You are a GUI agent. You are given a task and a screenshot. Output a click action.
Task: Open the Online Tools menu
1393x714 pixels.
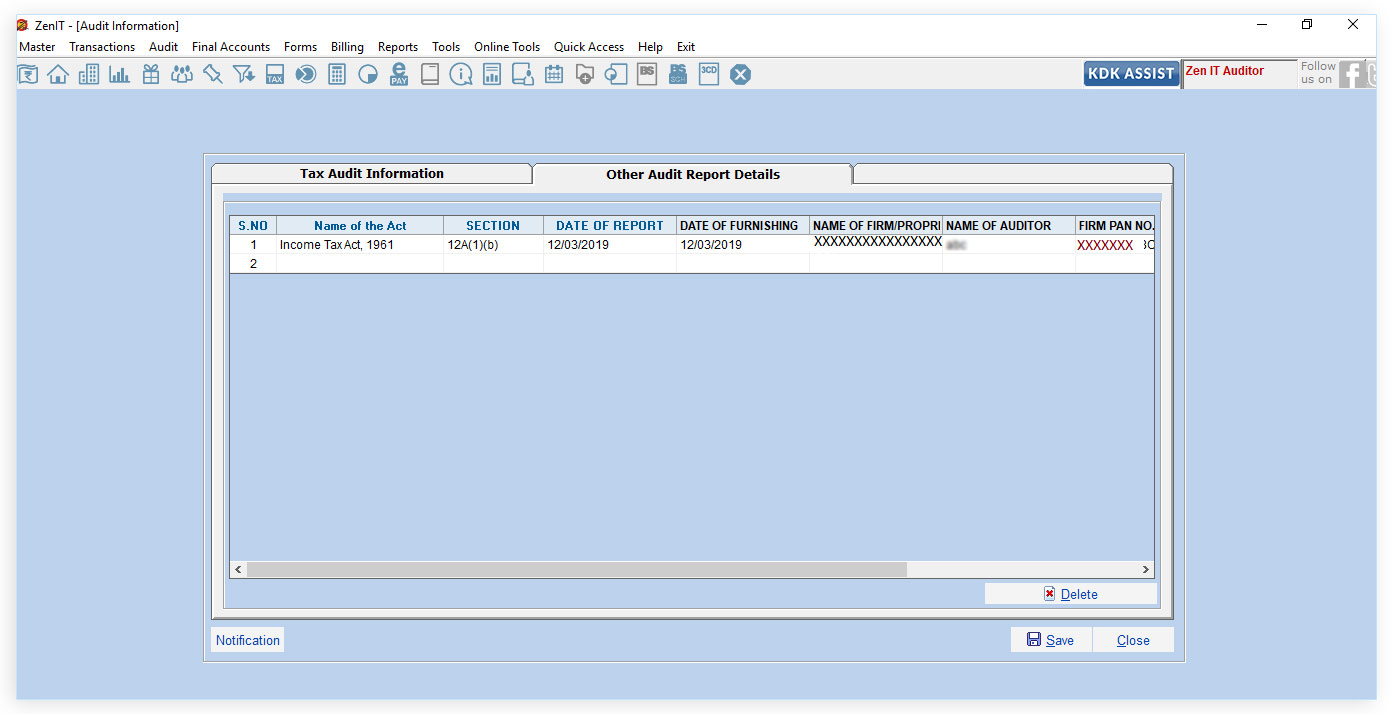[x=506, y=47]
